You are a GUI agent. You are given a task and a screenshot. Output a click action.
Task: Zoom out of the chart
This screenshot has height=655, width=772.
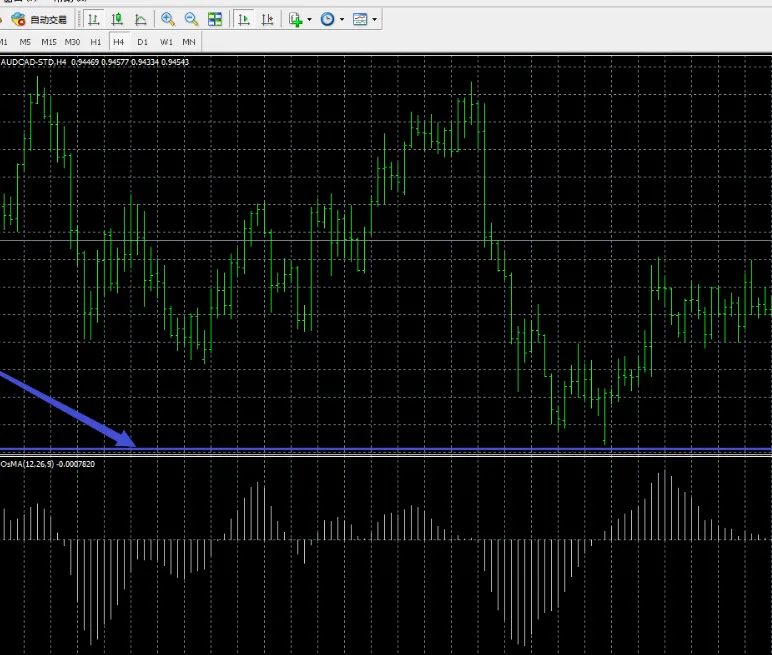coord(191,19)
